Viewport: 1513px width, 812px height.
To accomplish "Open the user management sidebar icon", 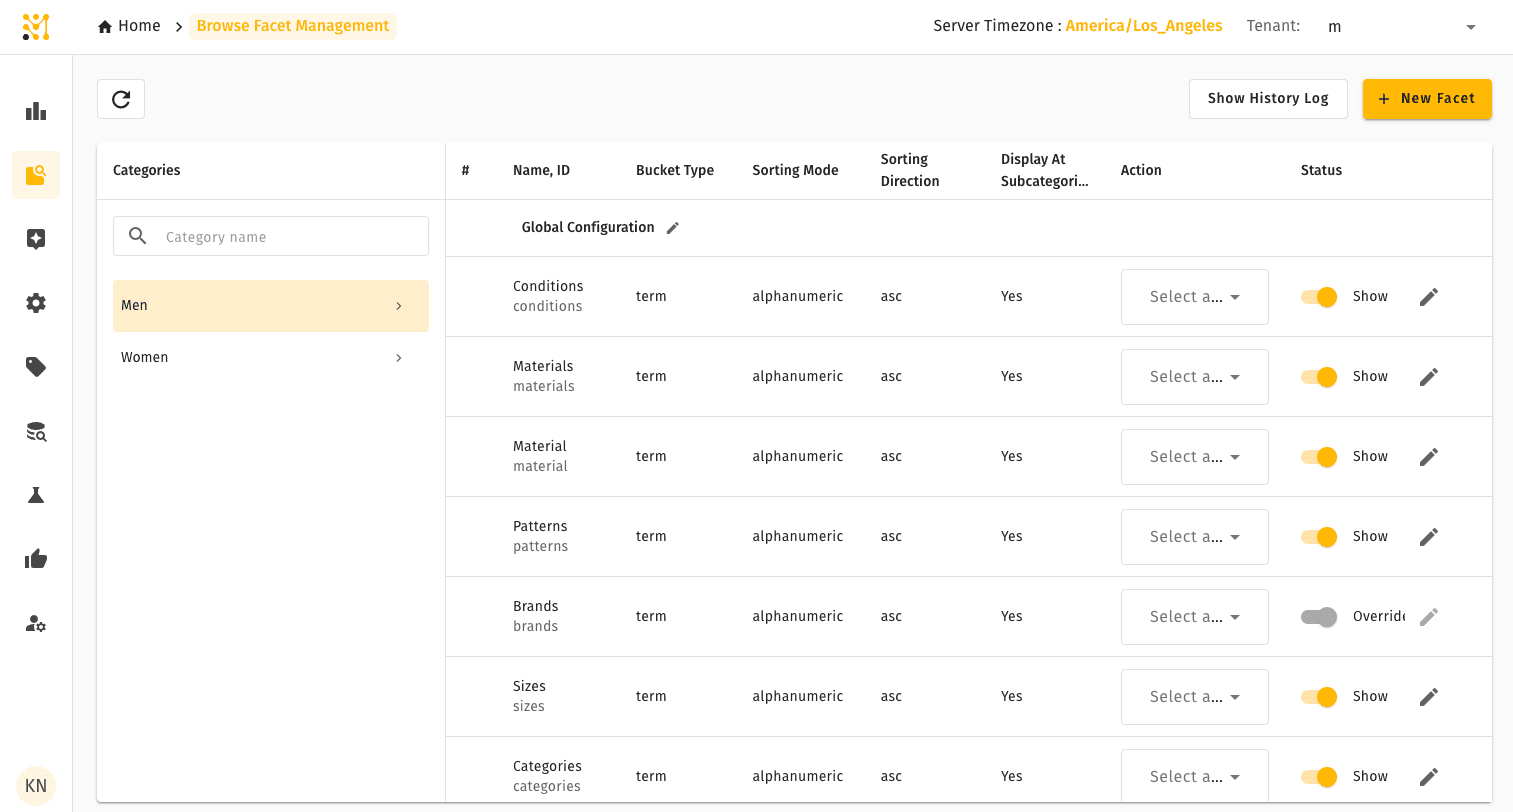I will tap(36, 623).
